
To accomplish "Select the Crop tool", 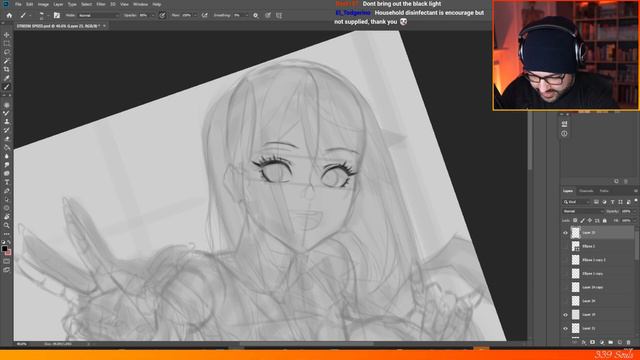I will (x=7, y=69).
